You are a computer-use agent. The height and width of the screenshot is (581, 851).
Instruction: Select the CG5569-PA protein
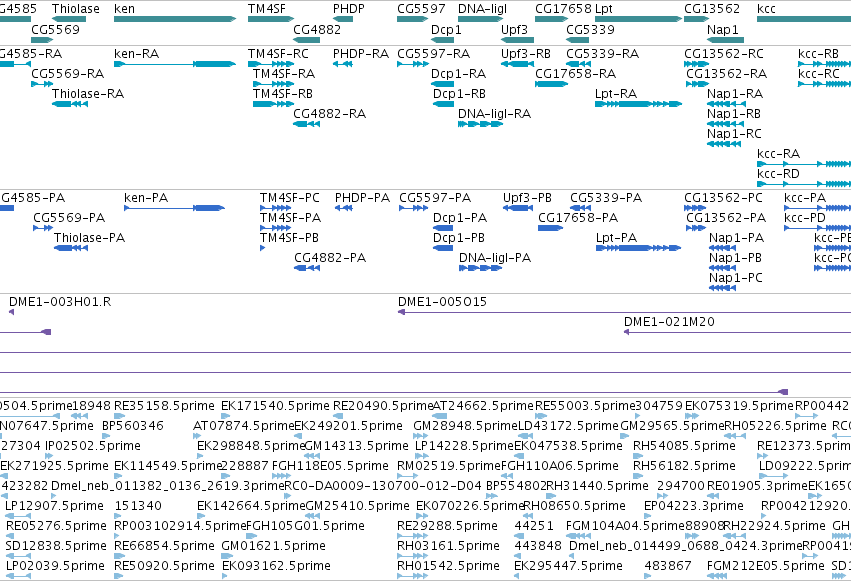[43, 228]
